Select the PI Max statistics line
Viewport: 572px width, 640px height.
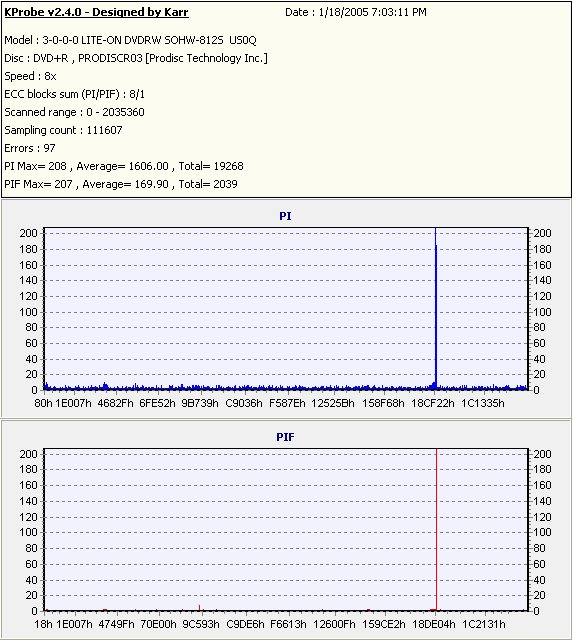click(124, 166)
